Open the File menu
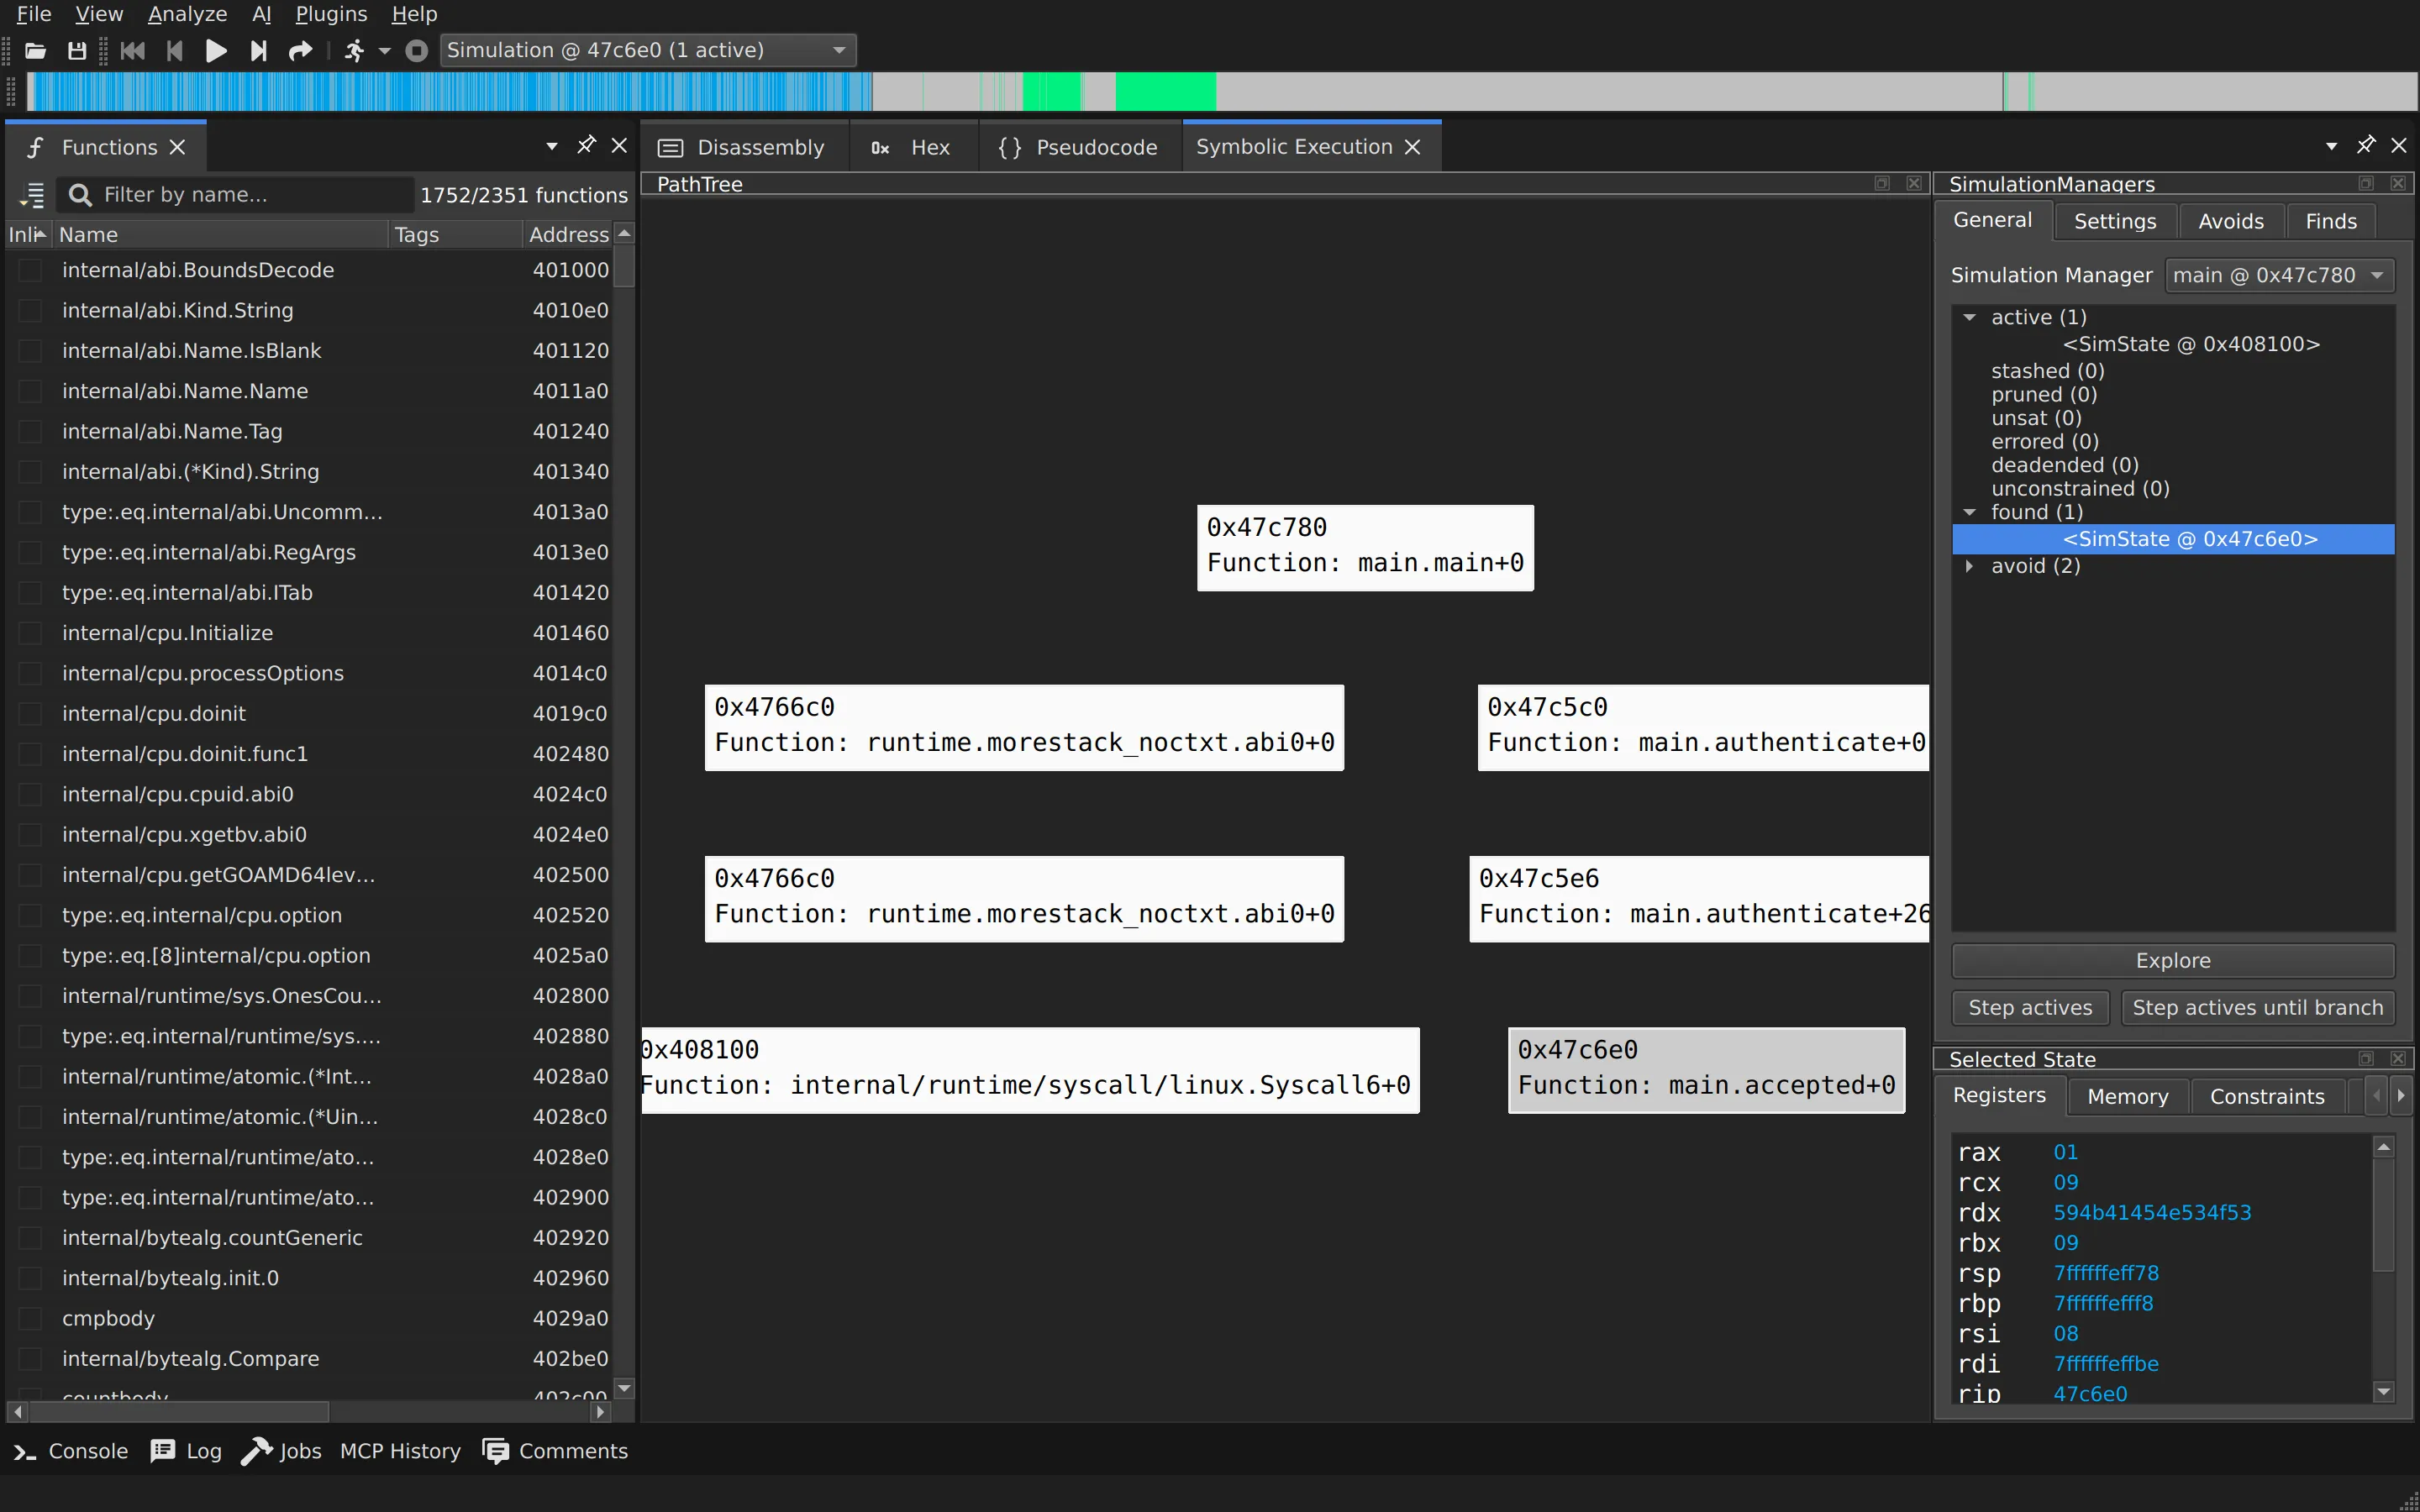The width and height of the screenshot is (2420, 1512). (x=34, y=14)
